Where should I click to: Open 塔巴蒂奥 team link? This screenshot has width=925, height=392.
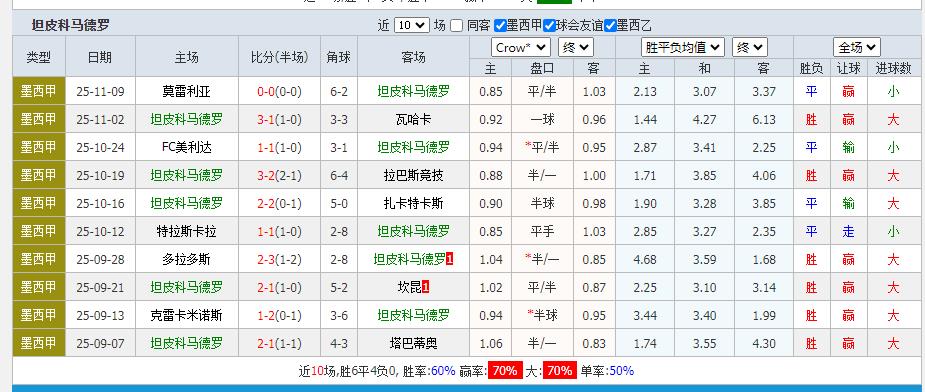tap(413, 343)
